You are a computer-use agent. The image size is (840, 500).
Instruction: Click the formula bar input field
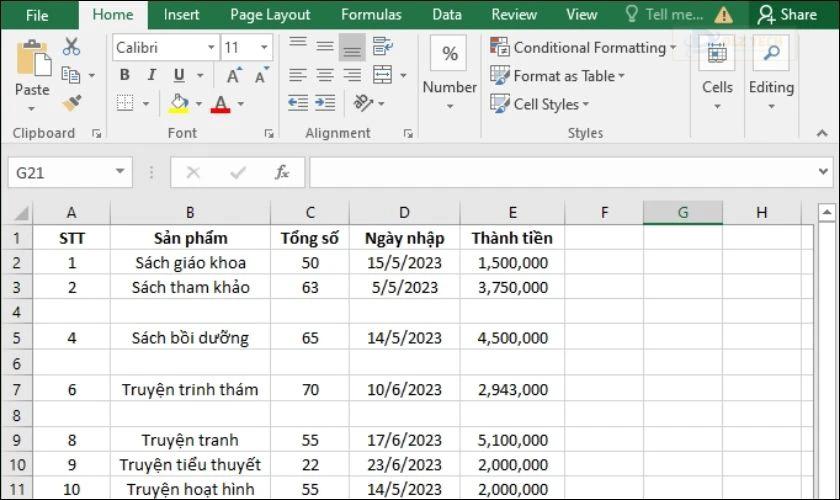point(562,172)
